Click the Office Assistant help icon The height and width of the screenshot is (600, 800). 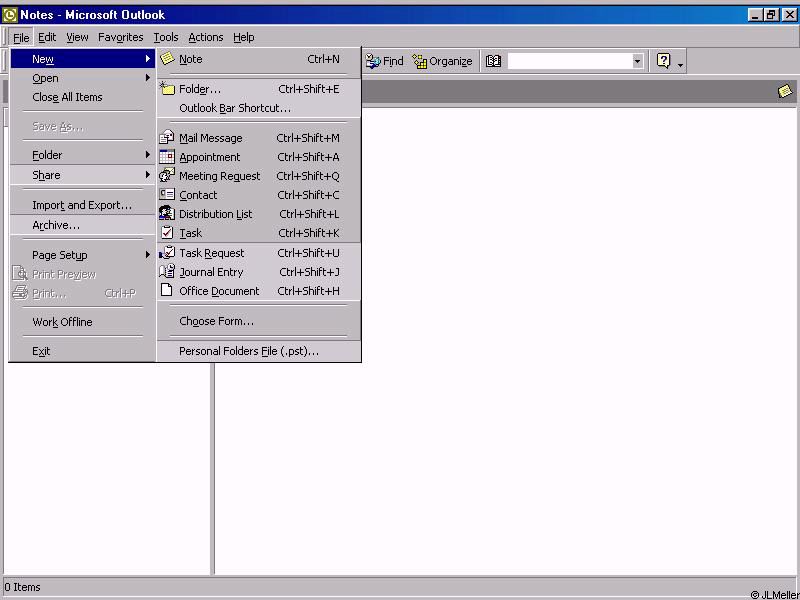[663, 61]
